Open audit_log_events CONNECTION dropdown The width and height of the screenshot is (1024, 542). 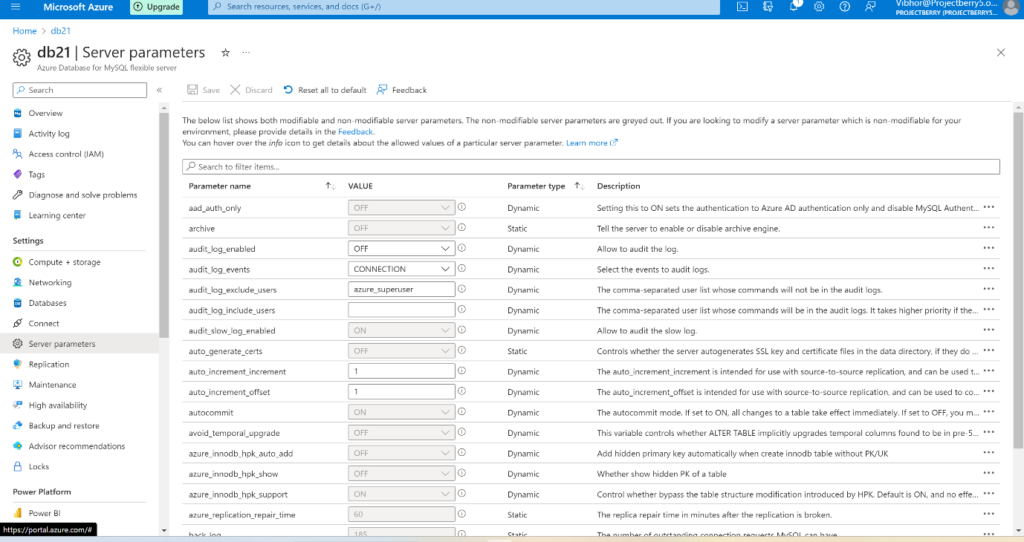[401, 269]
